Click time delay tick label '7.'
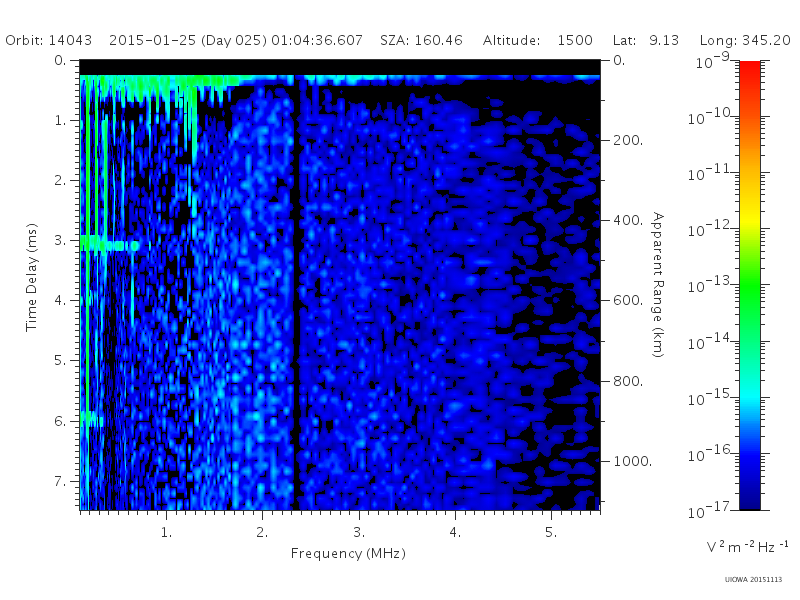The width and height of the screenshot is (800, 600). (x=60, y=481)
